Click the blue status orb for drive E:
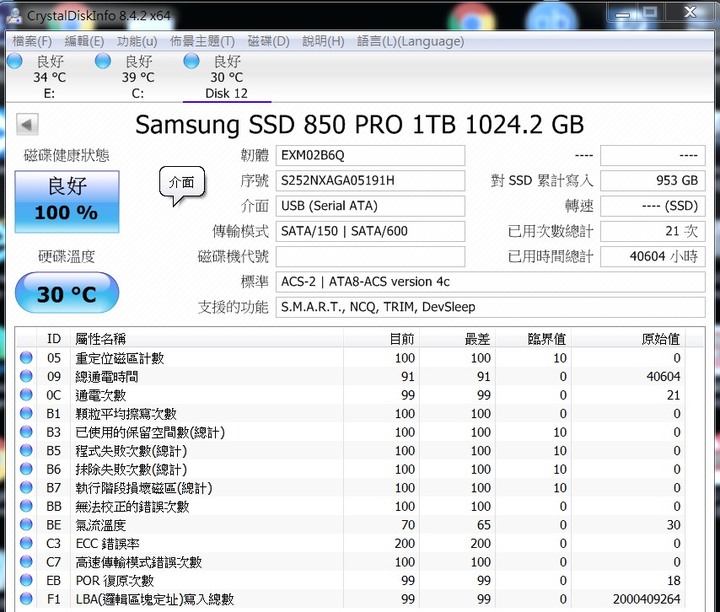 pyautogui.click(x=15, y=61)
